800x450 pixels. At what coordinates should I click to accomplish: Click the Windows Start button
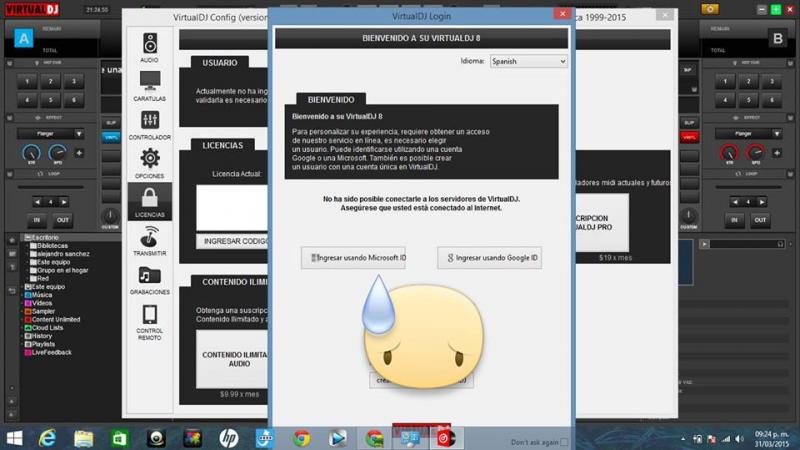pos(14,438)
